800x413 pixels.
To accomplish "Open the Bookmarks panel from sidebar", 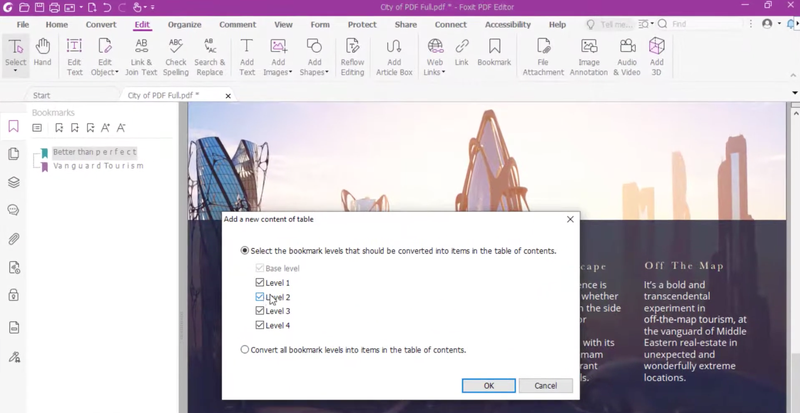I will [14, 126].
